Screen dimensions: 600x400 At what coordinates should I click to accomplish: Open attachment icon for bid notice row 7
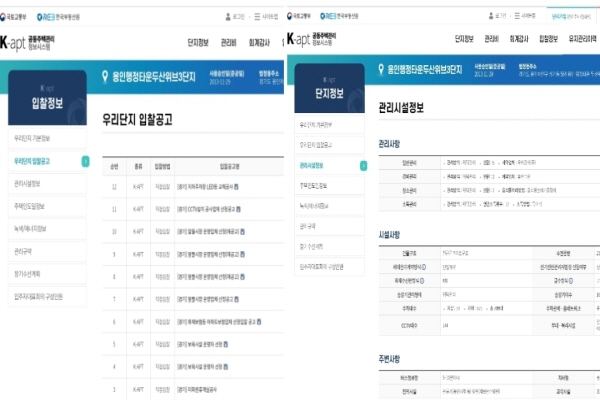(236, 299)
